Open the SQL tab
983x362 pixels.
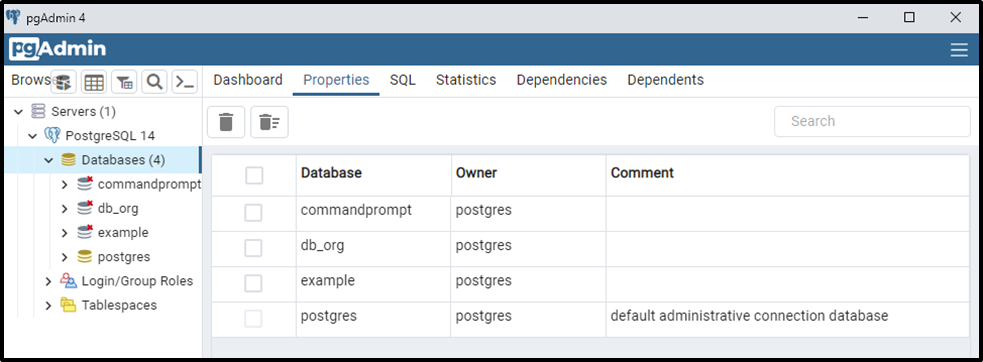tap(402, 80)
